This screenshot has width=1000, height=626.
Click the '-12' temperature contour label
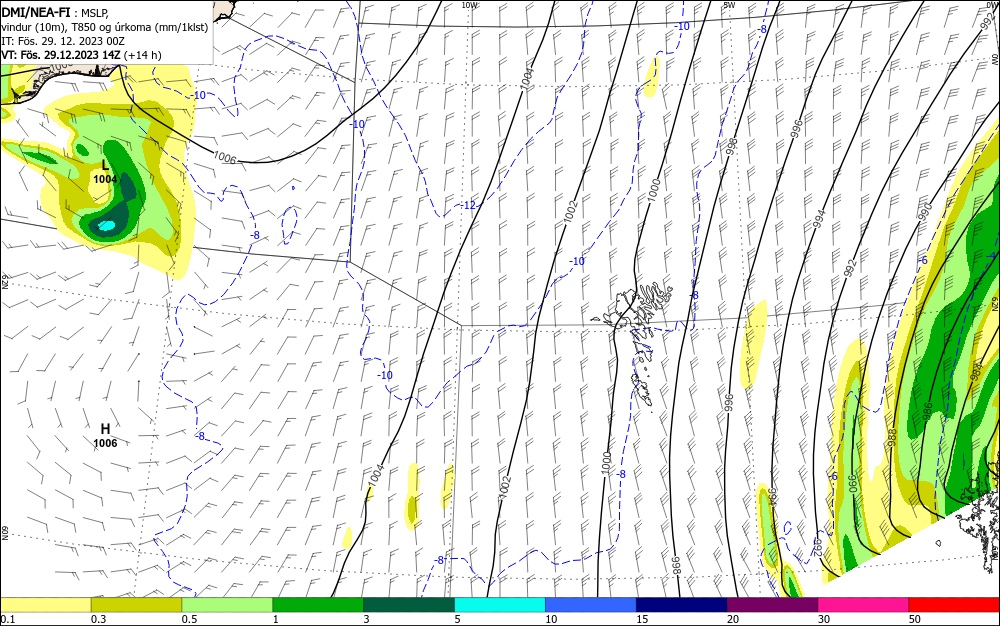[469, 205]
